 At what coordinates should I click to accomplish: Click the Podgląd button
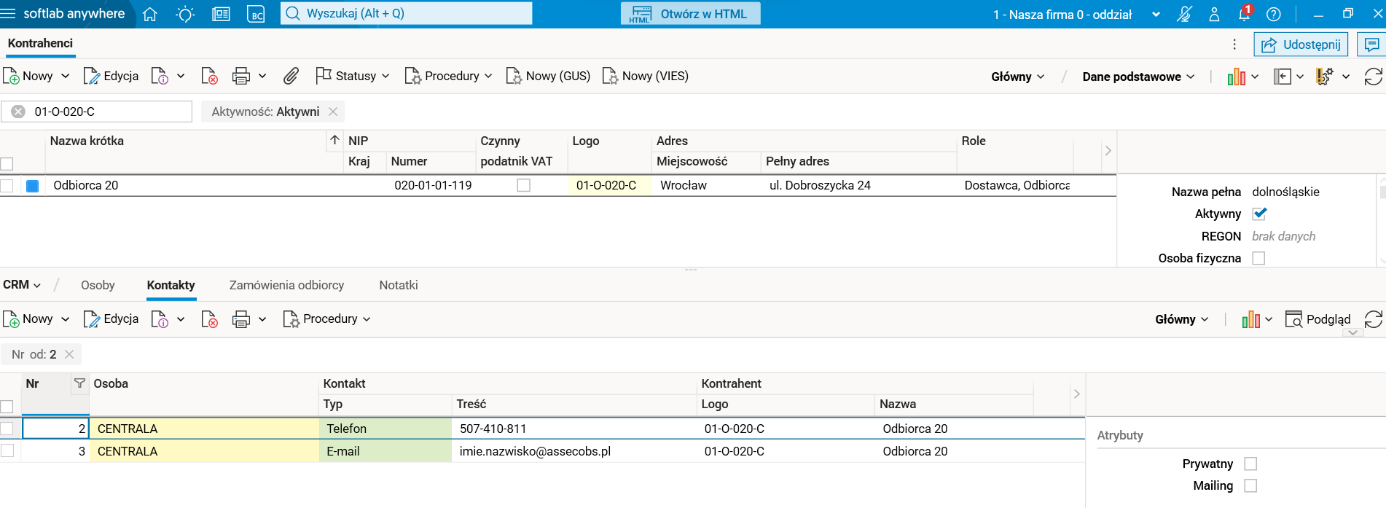[1318, 319]
